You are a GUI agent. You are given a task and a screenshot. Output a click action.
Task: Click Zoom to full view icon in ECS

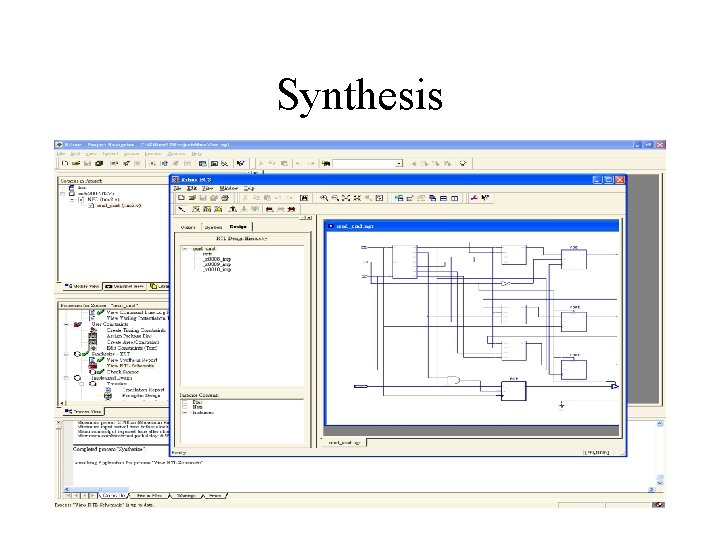click(346, 198)
